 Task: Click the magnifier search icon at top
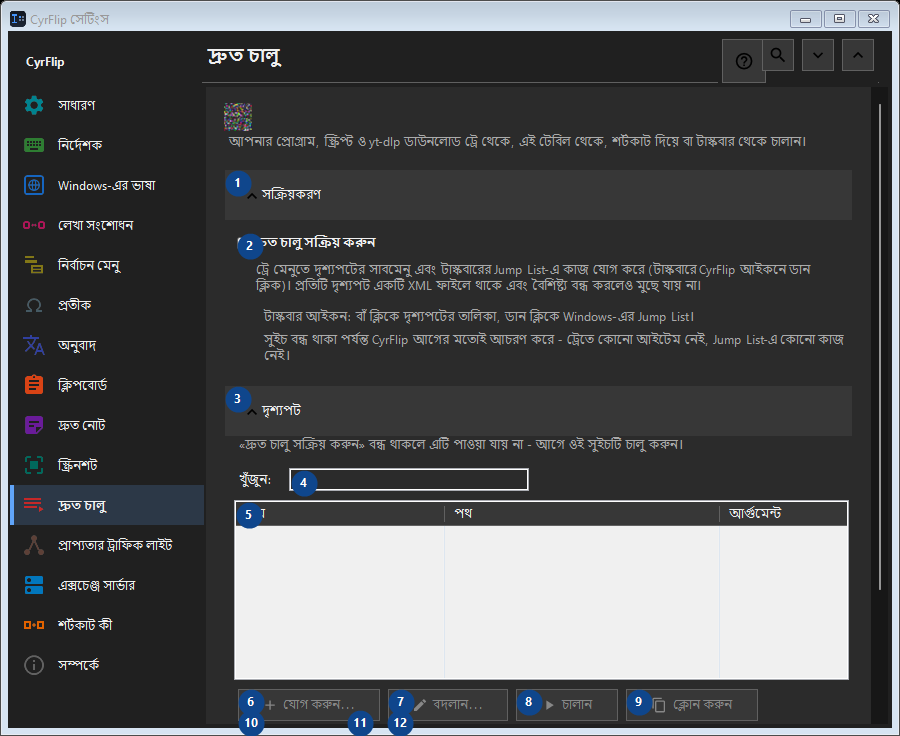coord(778,55)
